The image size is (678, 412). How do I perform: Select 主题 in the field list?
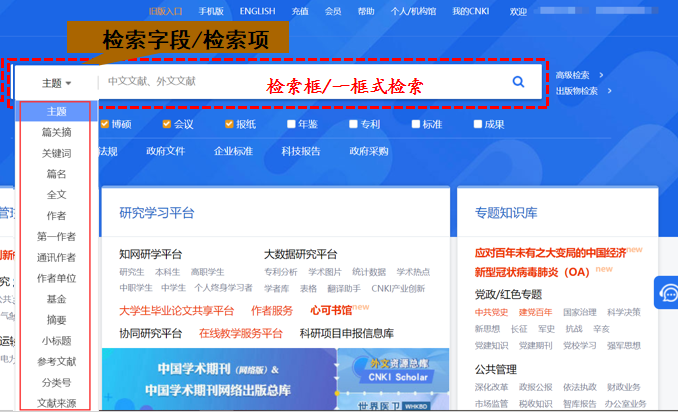click(56, 112)
